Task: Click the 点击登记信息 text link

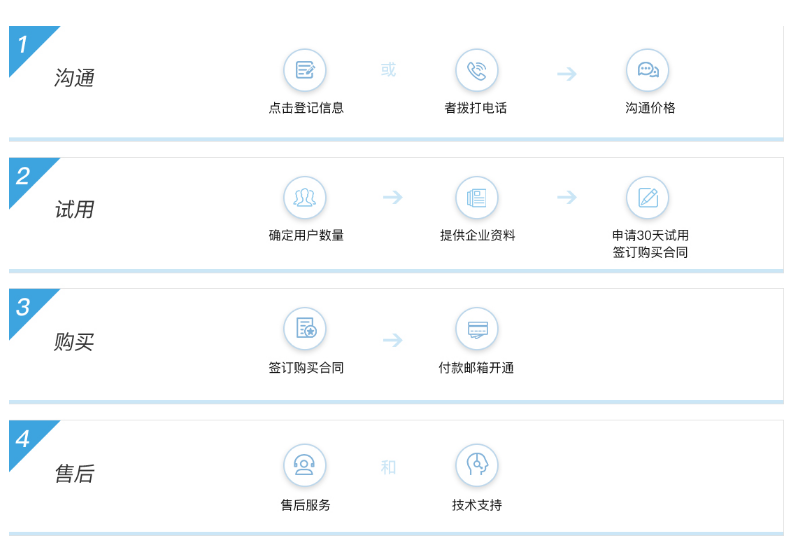Action: 306,108
